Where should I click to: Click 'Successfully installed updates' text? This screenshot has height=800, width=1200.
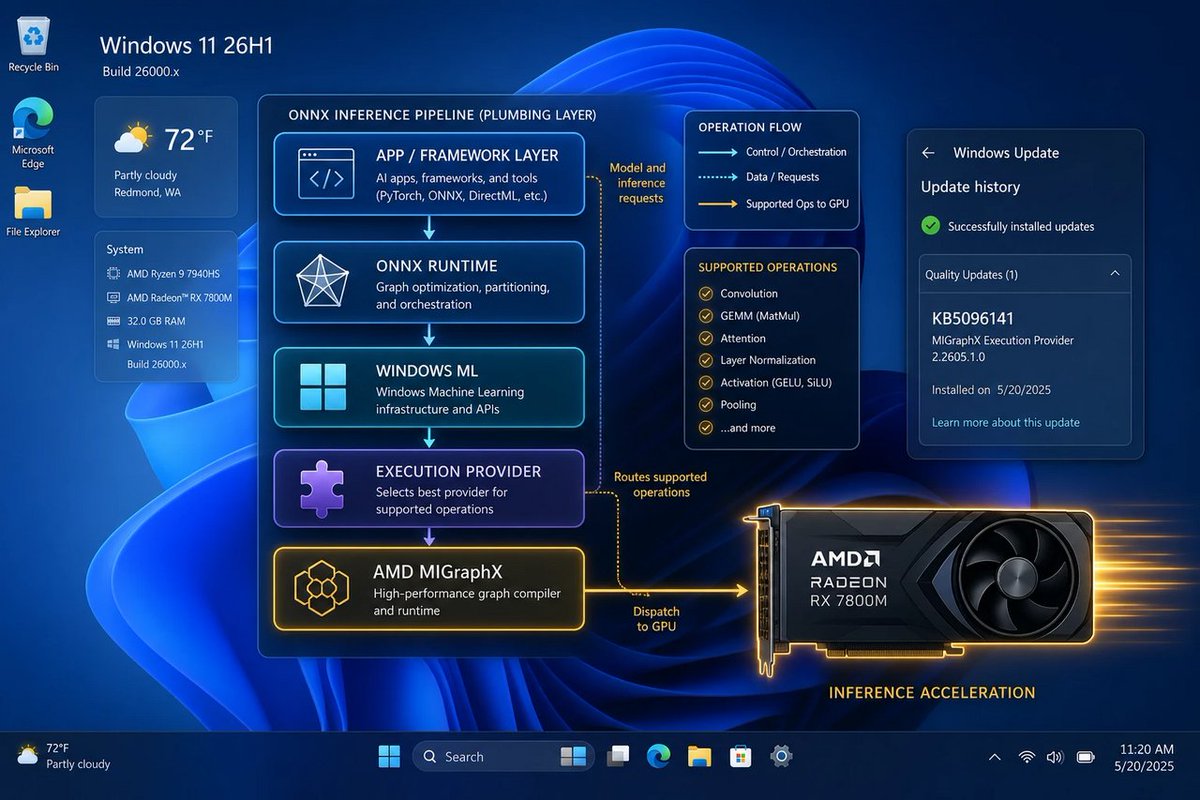point(1021,227)
